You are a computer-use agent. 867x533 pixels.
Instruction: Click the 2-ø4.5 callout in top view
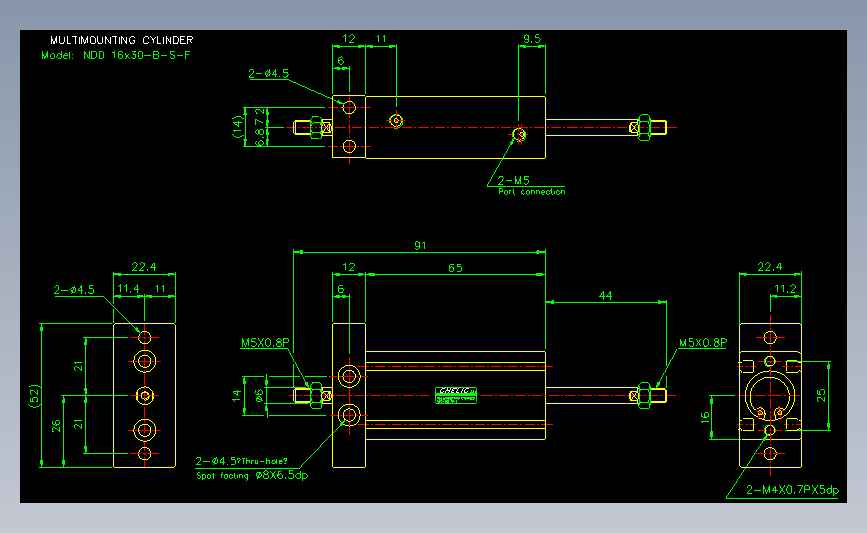pyautogui.click(x=269, y=74)
